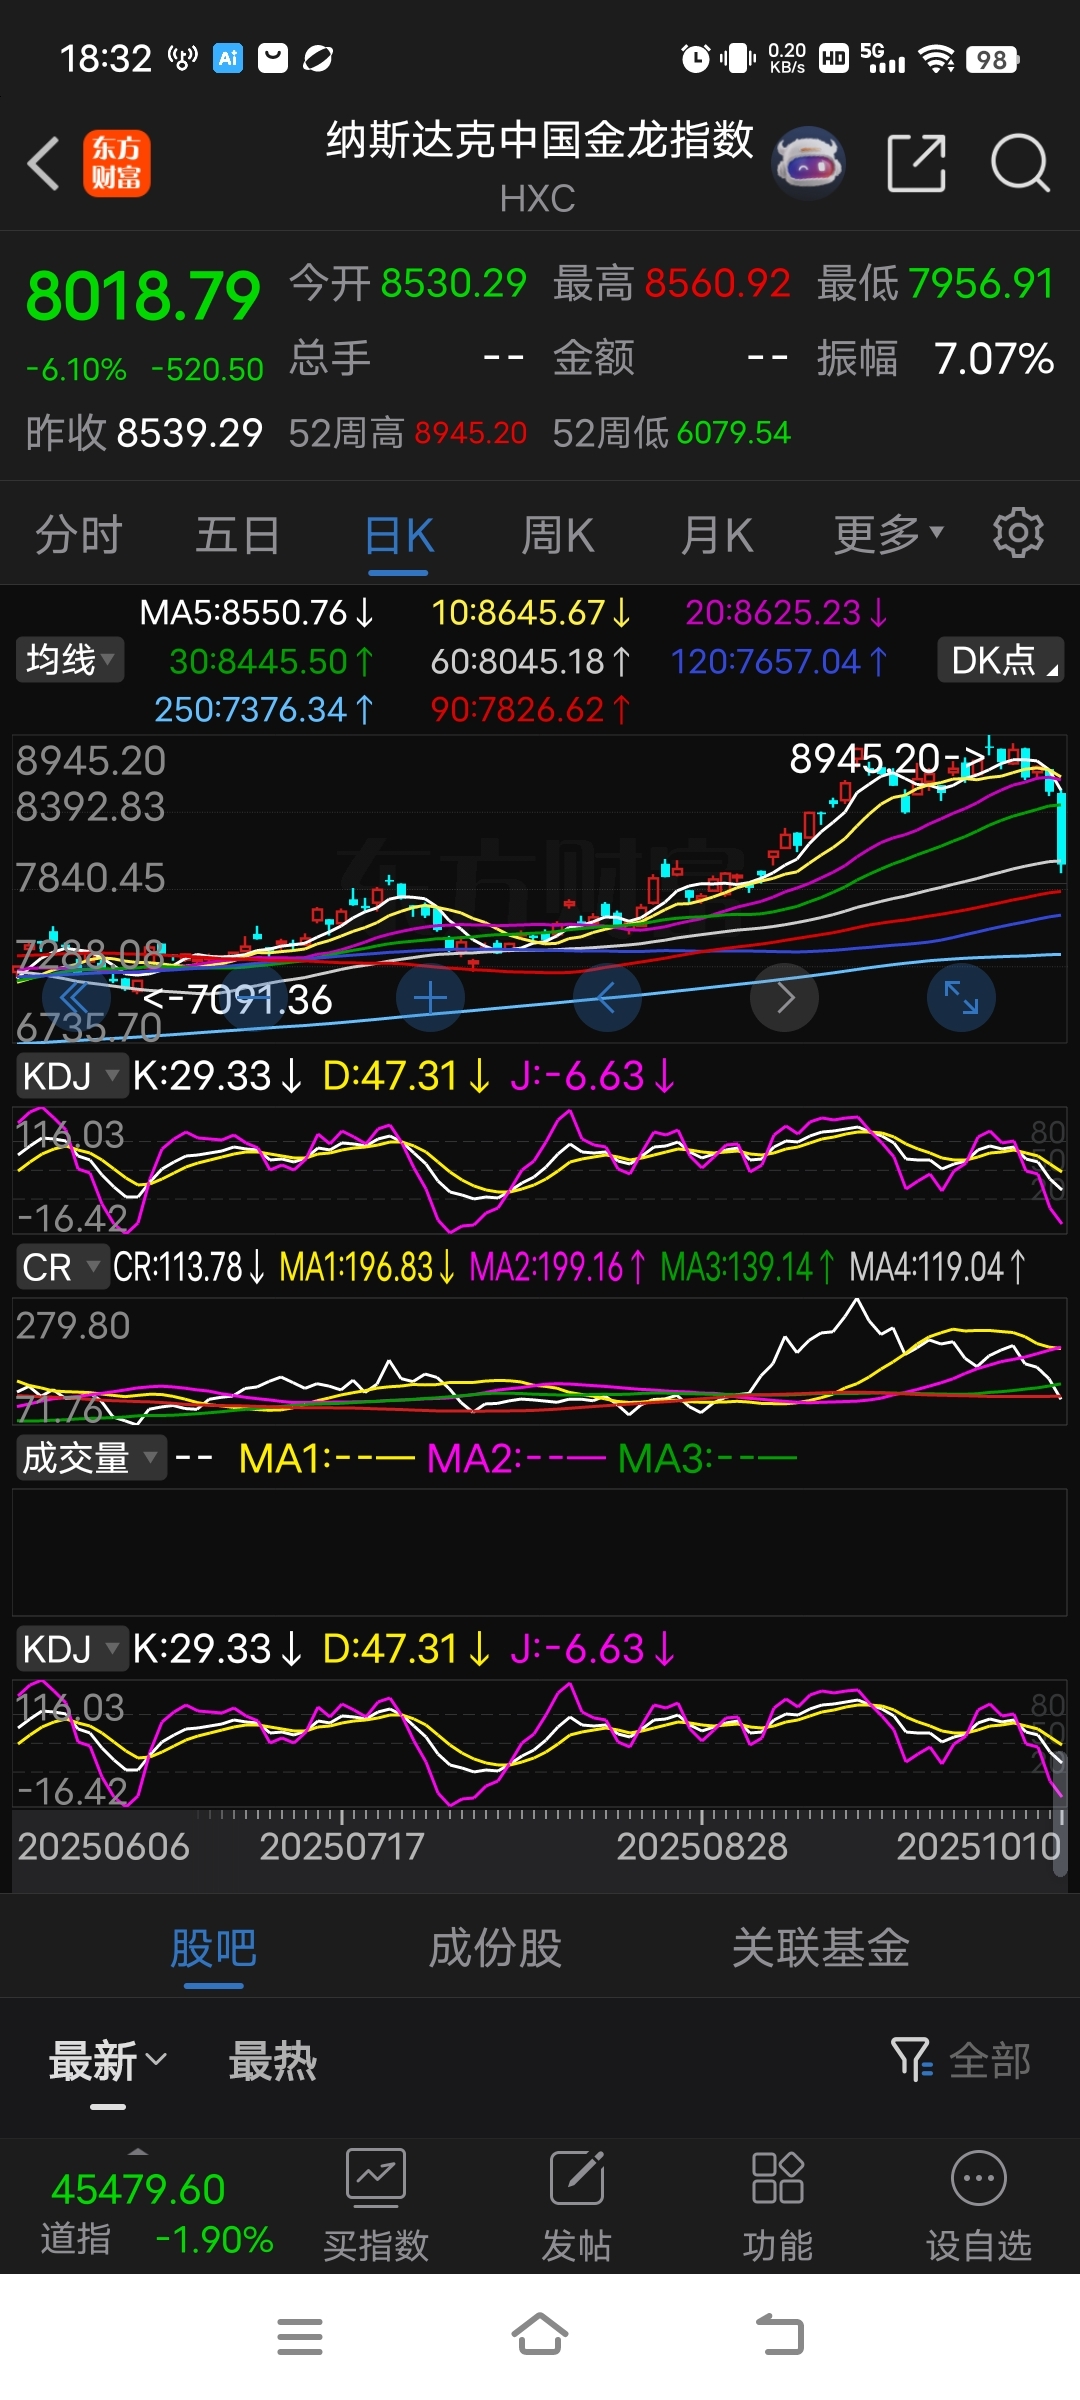Tap the Android recent apps menu button
This screenshot has height=2400, width=1080.
(x=300, y=2336)
